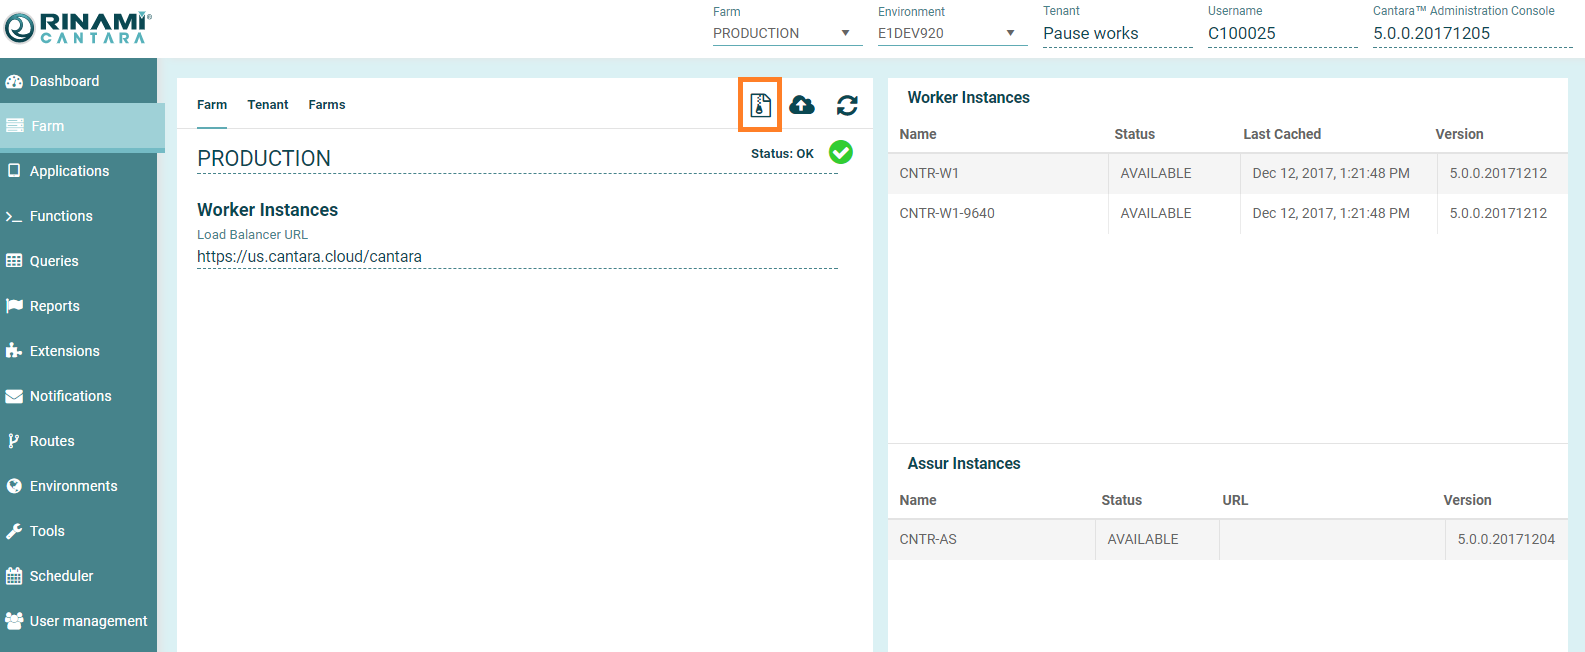The height and width of the screenshot is (652, 1585).
Task: Open Tools from the sidebar
Action: point(47,531)
